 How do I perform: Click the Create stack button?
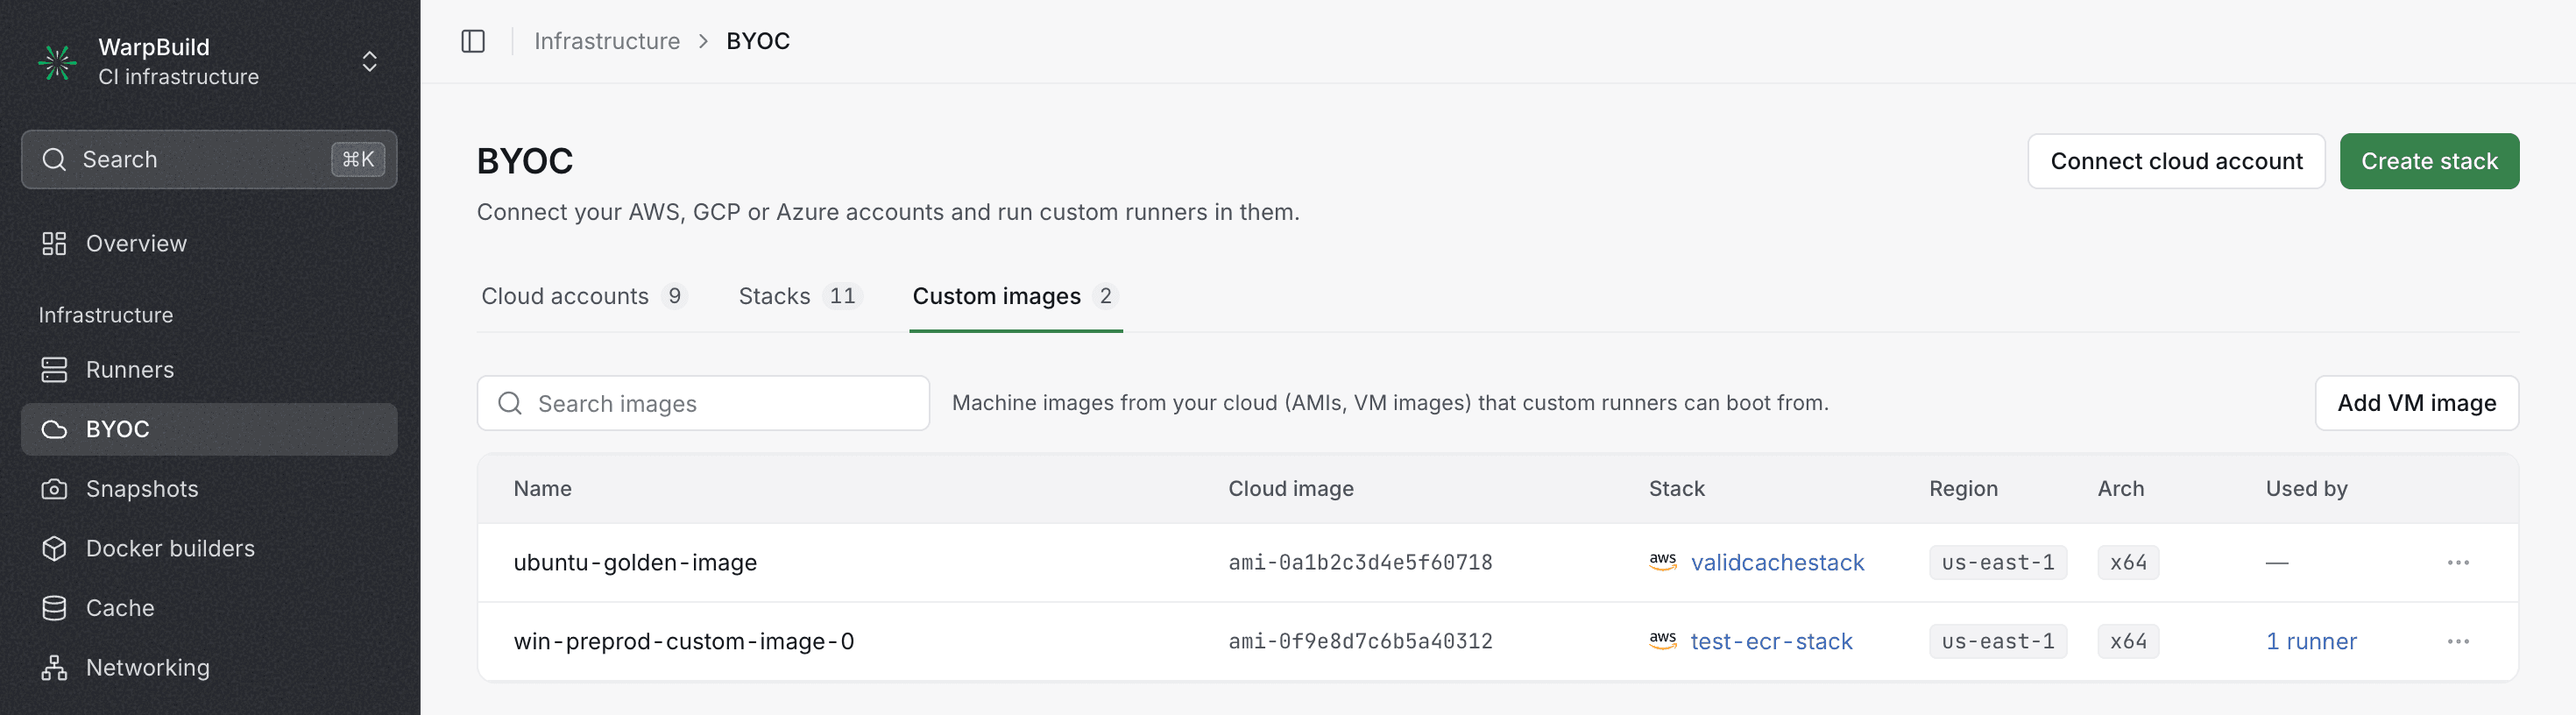(x=2429, y=161)
